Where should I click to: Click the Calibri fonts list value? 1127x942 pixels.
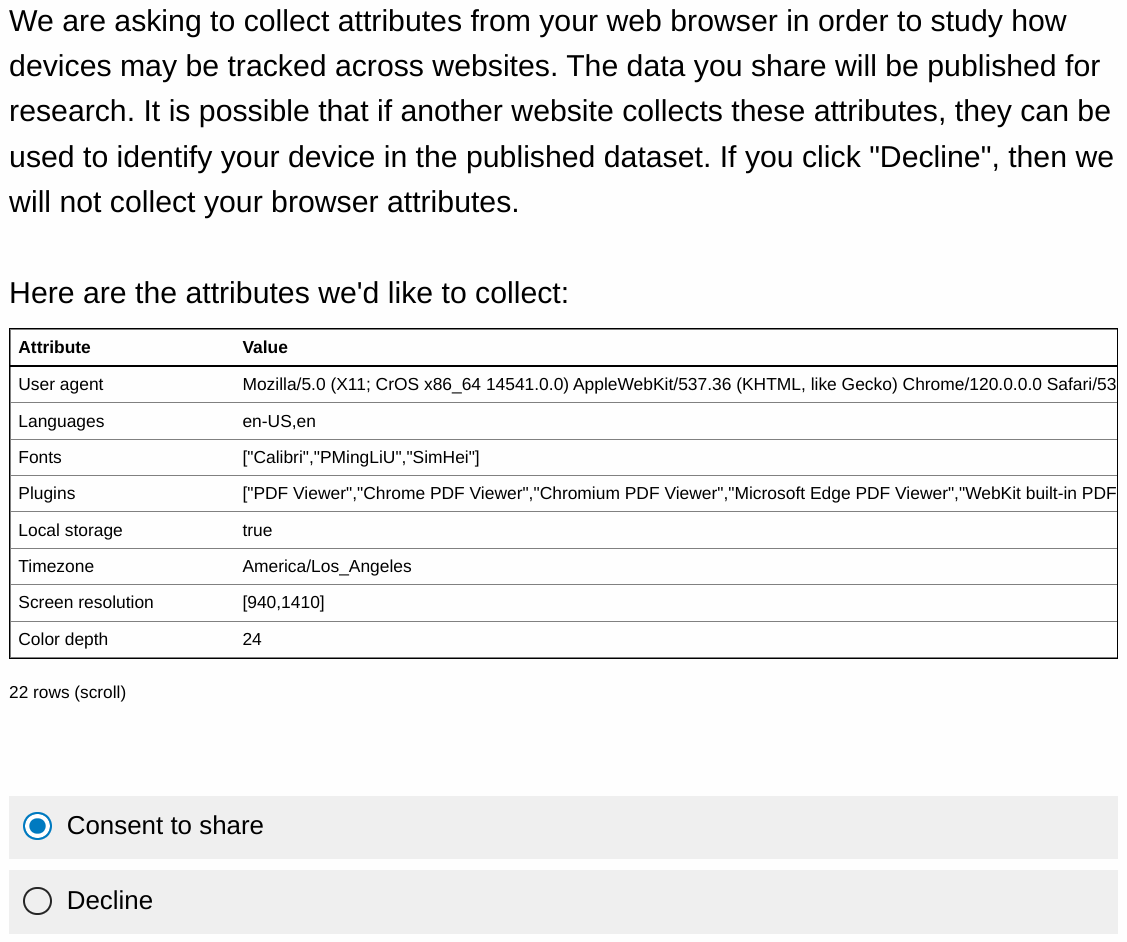361,457
